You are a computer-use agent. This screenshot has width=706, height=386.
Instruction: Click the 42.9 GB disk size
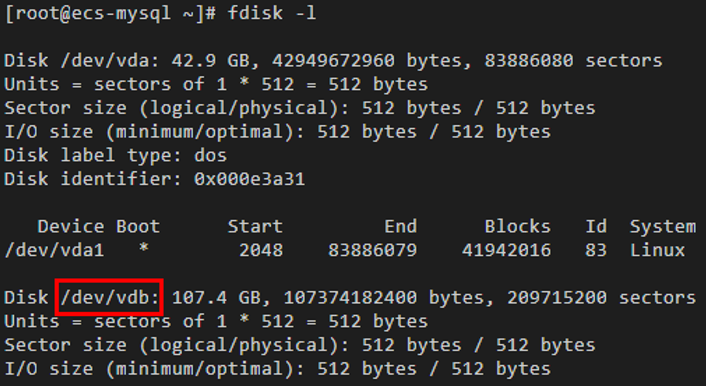210,61
